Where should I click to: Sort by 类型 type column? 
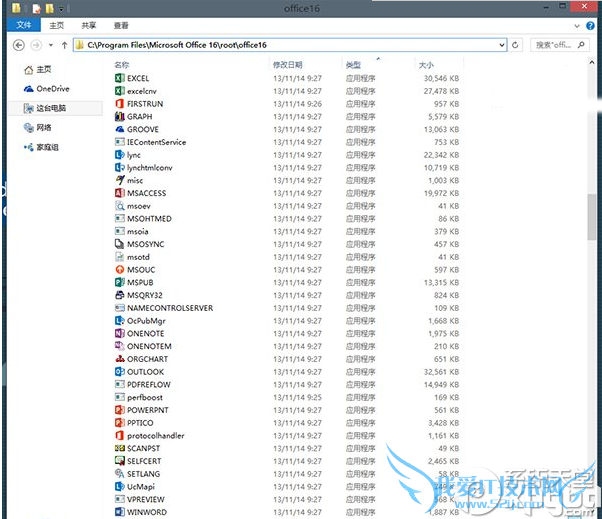click(x=353, y=65)
